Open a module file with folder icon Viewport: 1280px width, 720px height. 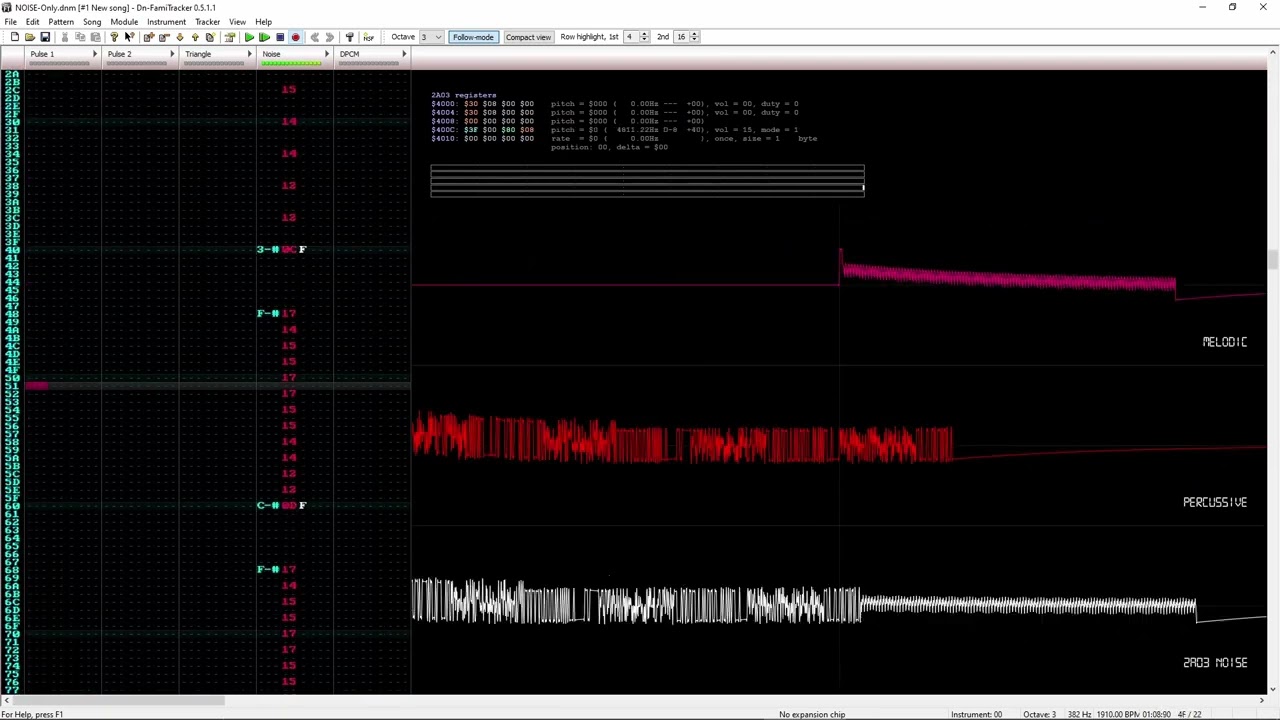tap(30, 37)
